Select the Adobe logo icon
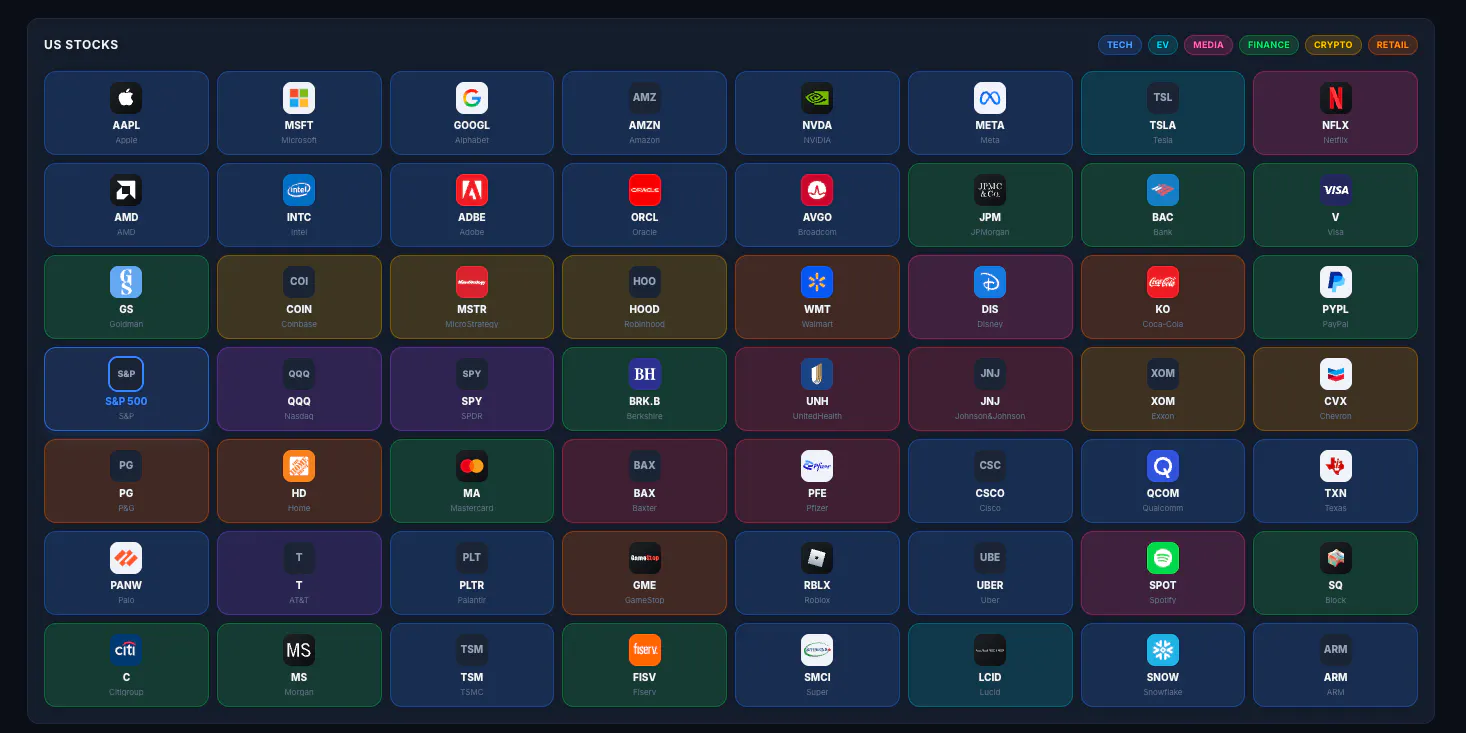This screenshot has height=733, width=1466. [472, 190]
